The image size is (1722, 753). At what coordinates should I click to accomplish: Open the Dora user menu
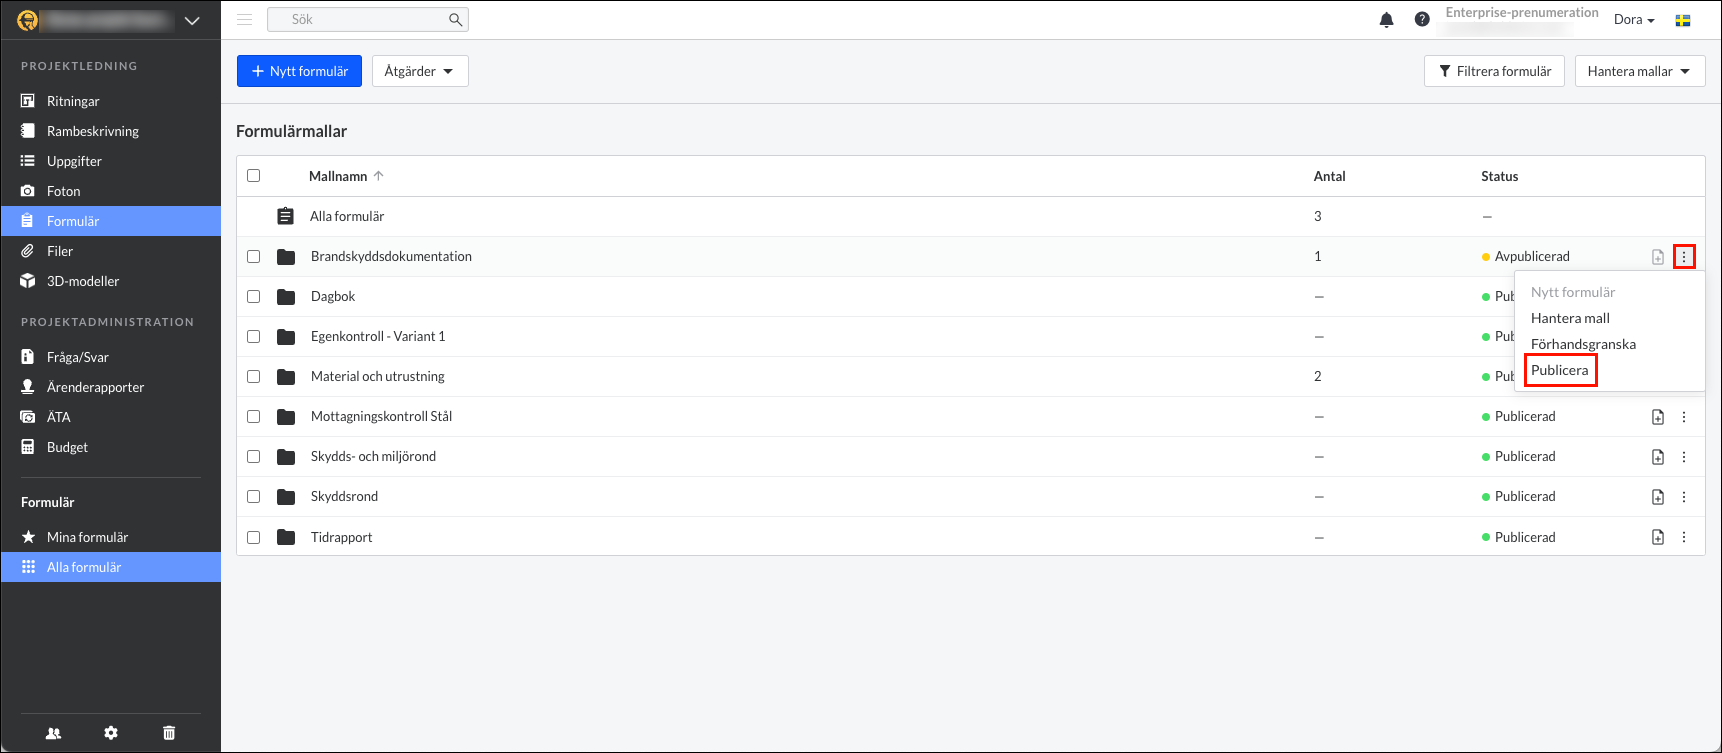[1633, 20]
